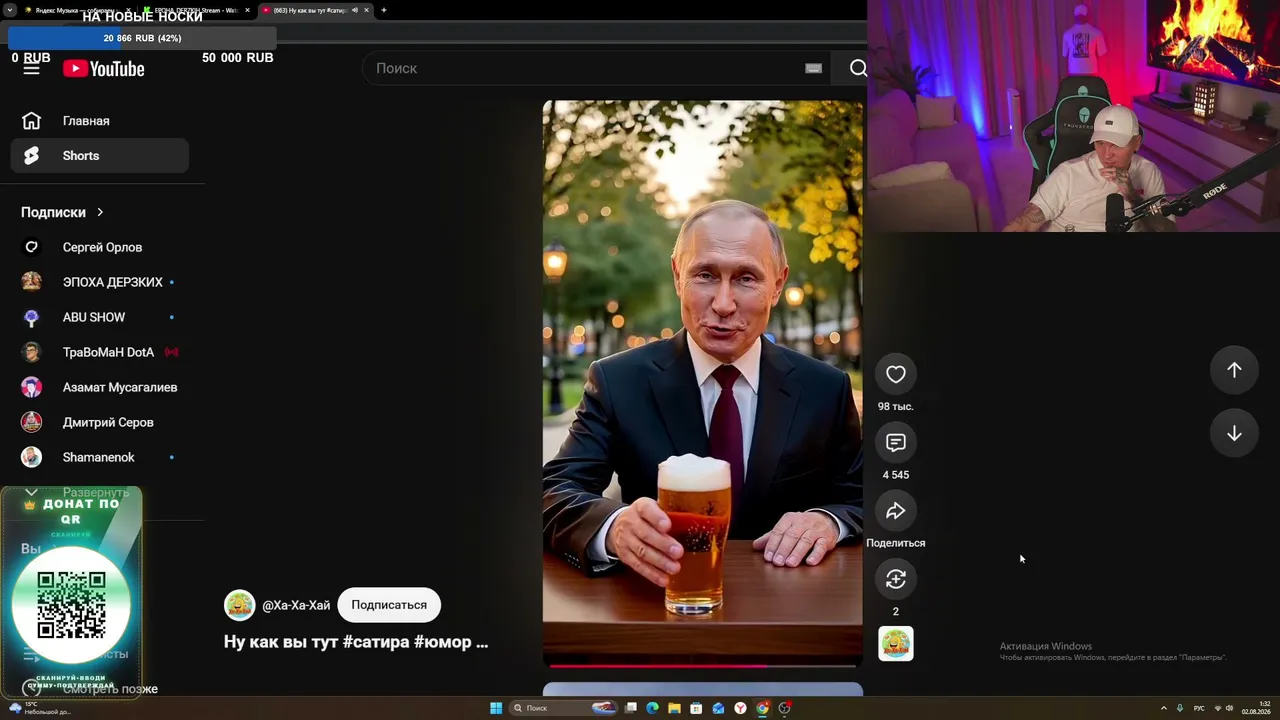Open the on-screen keyboard icon in search
Viewport: 1280px width, 720px height.
813,68
